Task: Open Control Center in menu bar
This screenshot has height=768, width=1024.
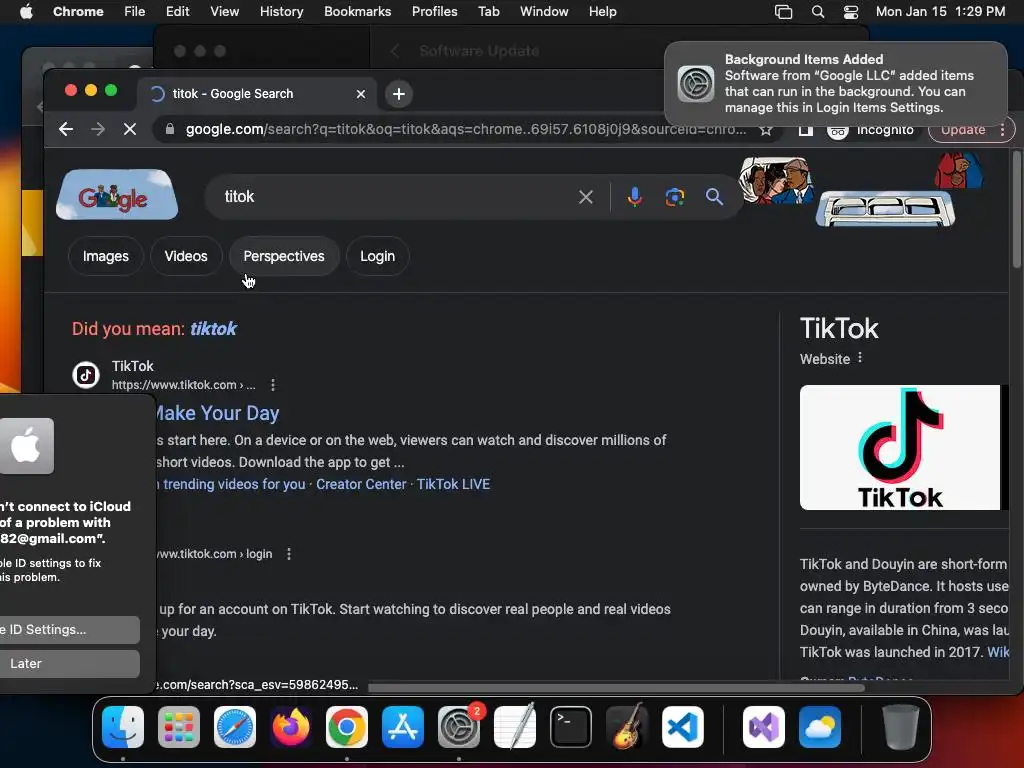Action: tap(851, 12)
